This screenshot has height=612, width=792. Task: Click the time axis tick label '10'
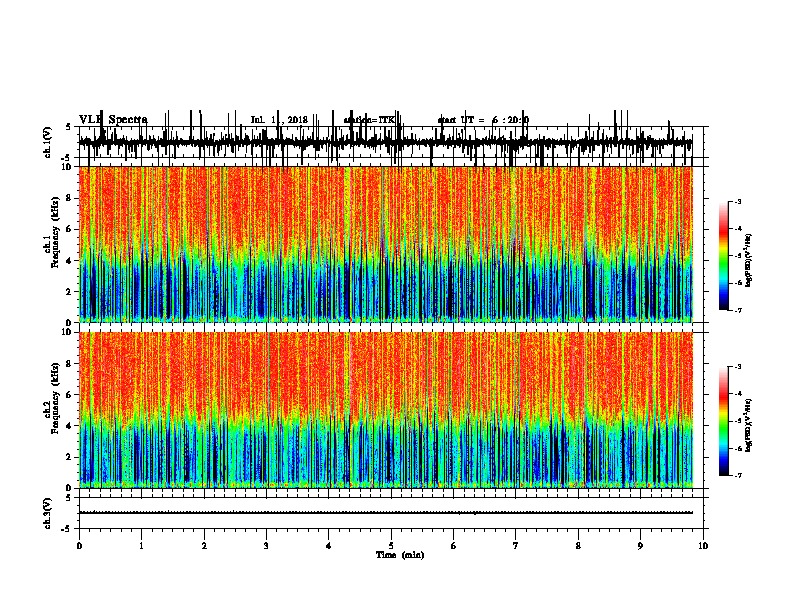[x=703, y=546]
